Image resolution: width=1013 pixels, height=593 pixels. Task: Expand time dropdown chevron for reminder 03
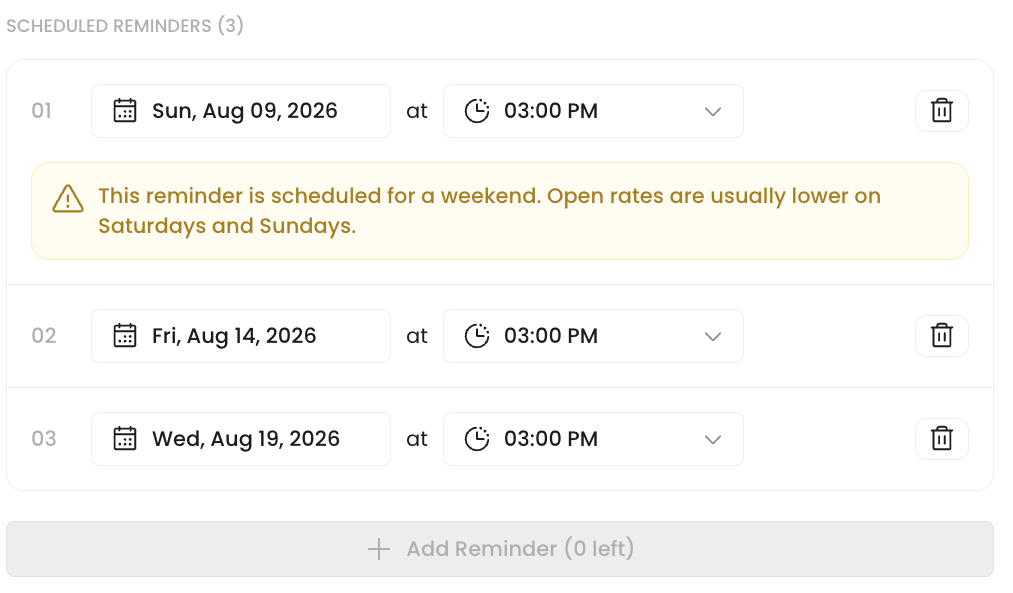coord(713,439)
